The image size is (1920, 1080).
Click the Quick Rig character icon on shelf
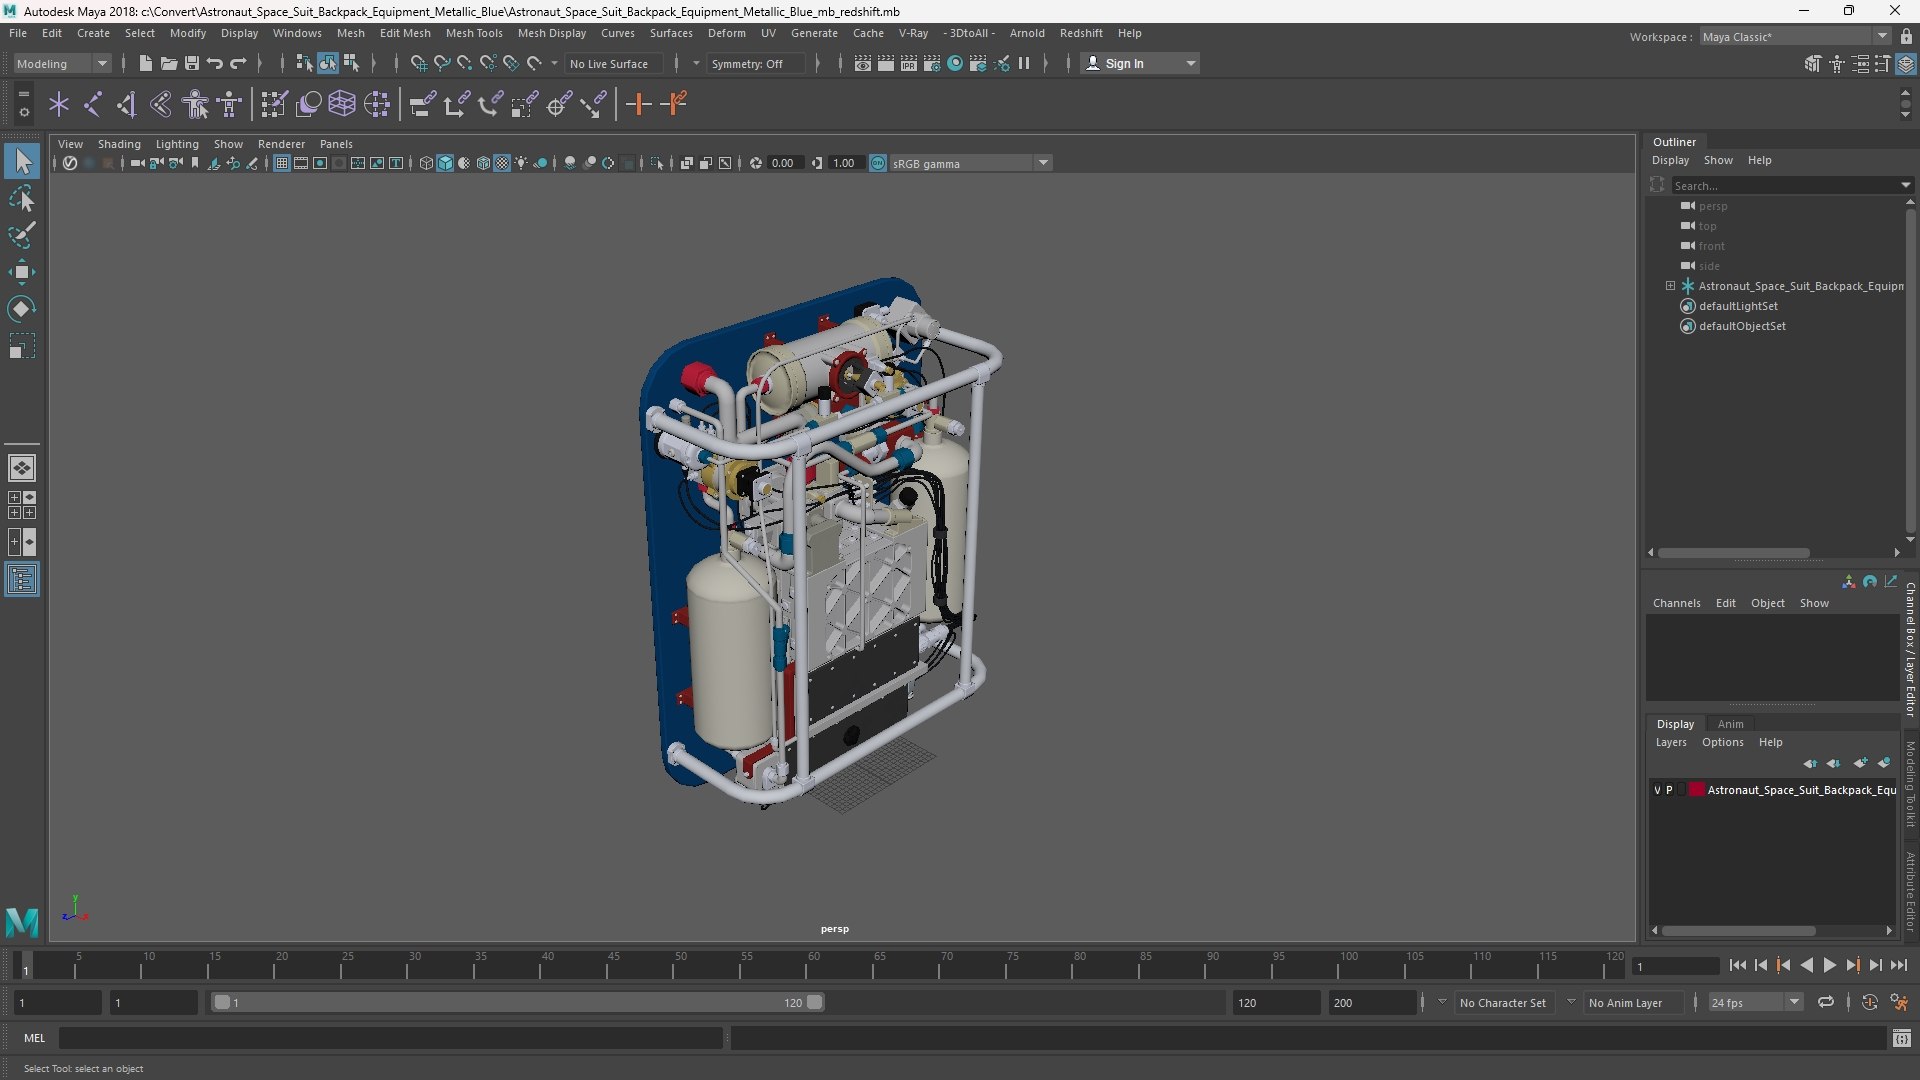196,104
